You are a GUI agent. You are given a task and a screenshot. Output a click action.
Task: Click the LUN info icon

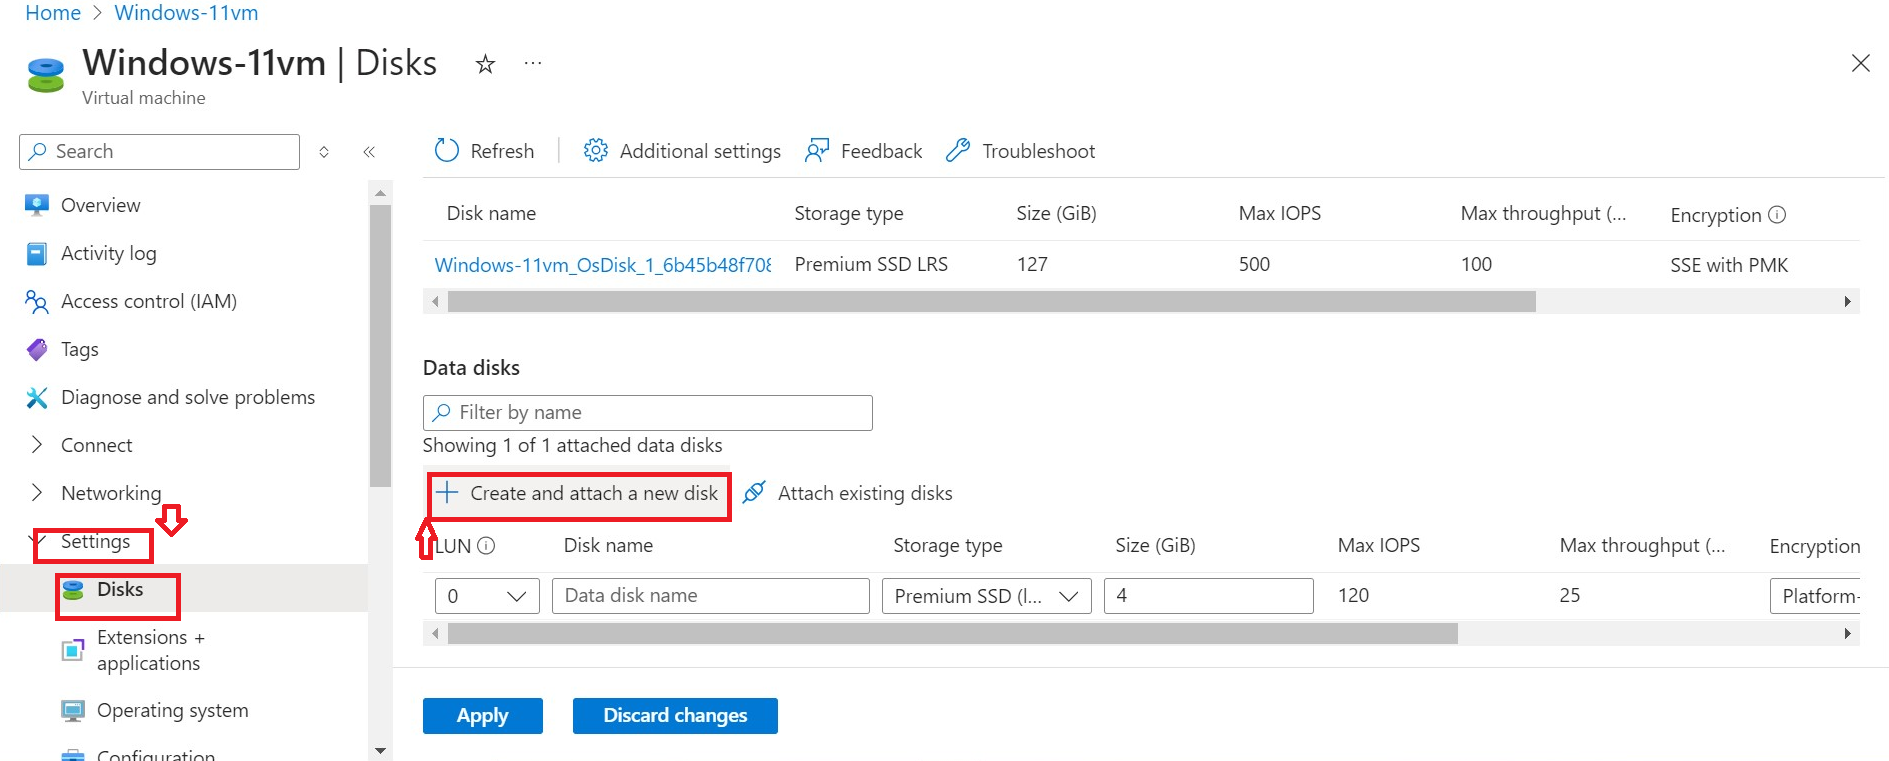[486, 546]
